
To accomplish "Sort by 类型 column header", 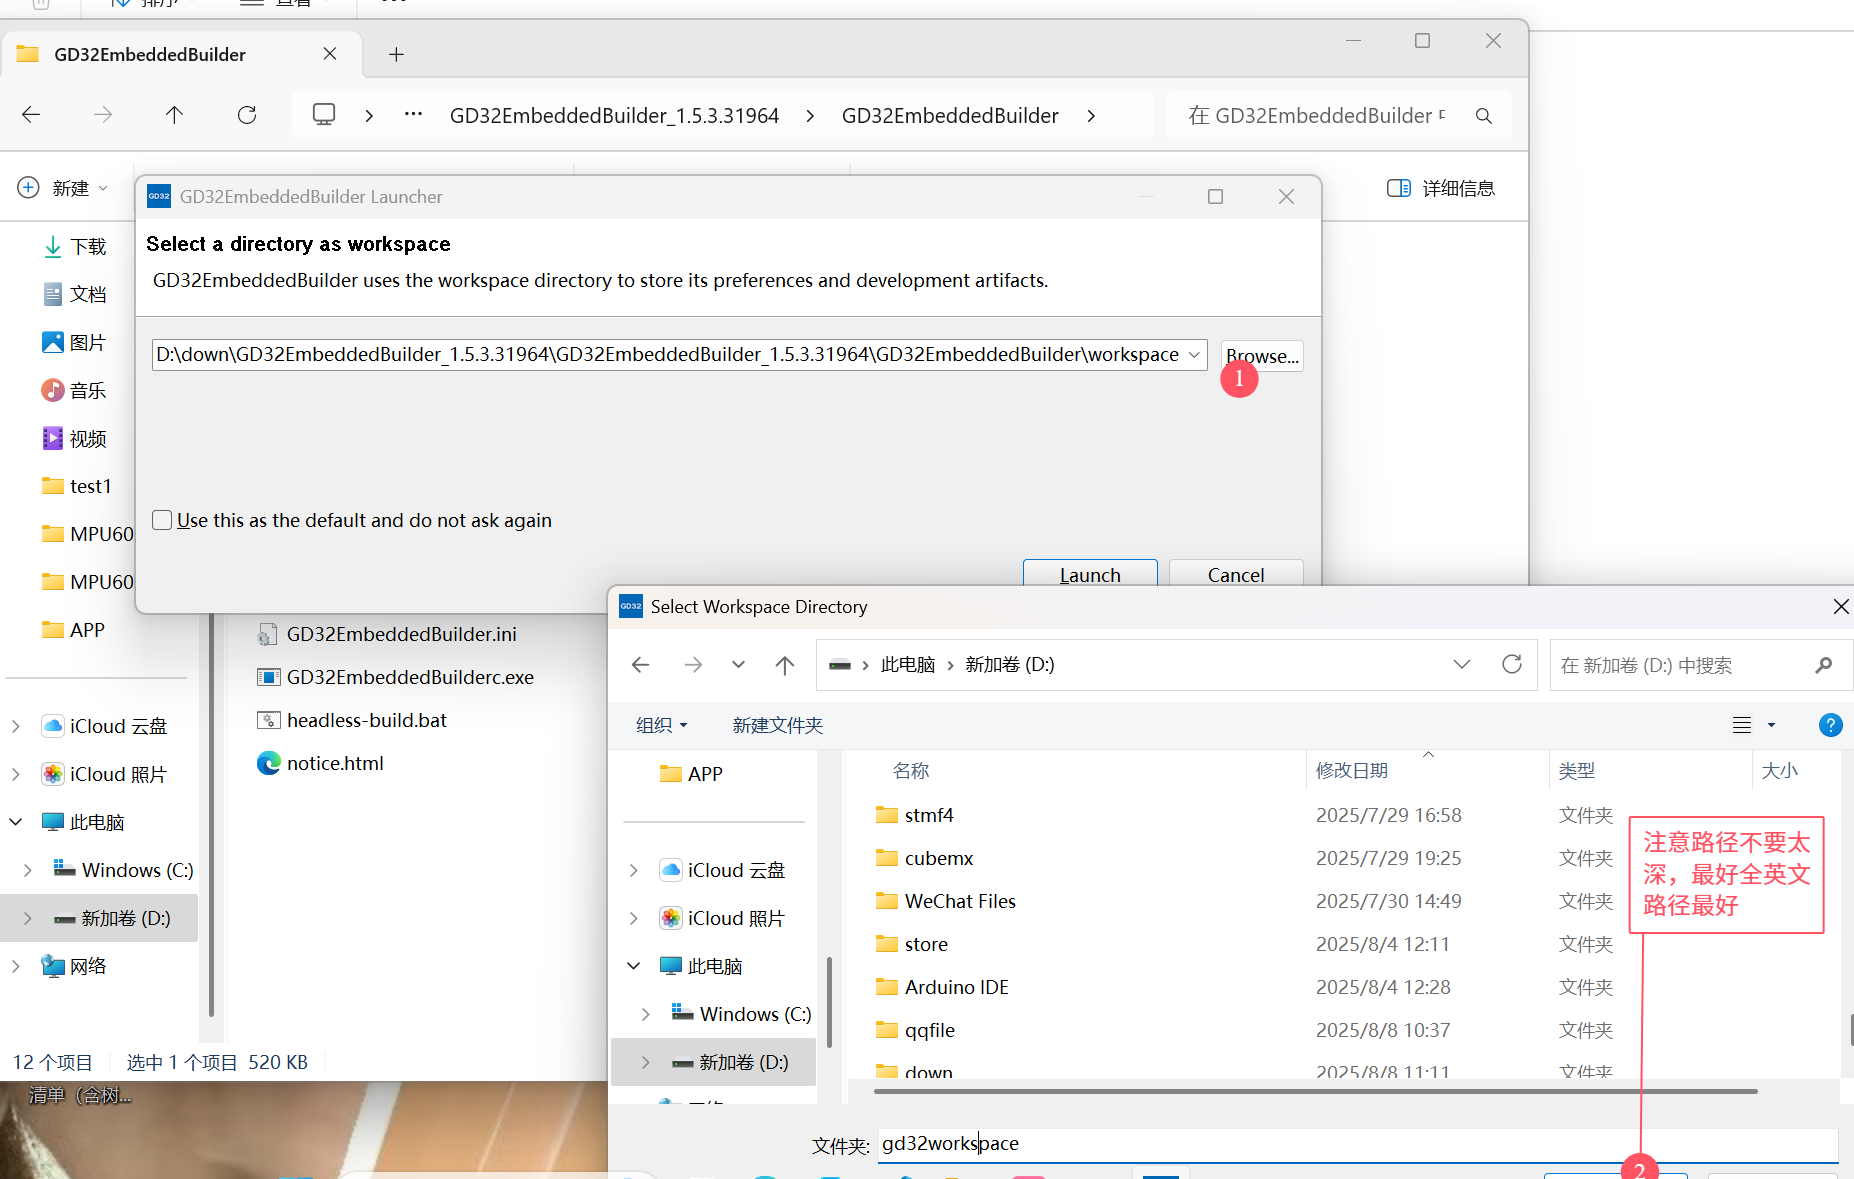I will click(1577, 771).
